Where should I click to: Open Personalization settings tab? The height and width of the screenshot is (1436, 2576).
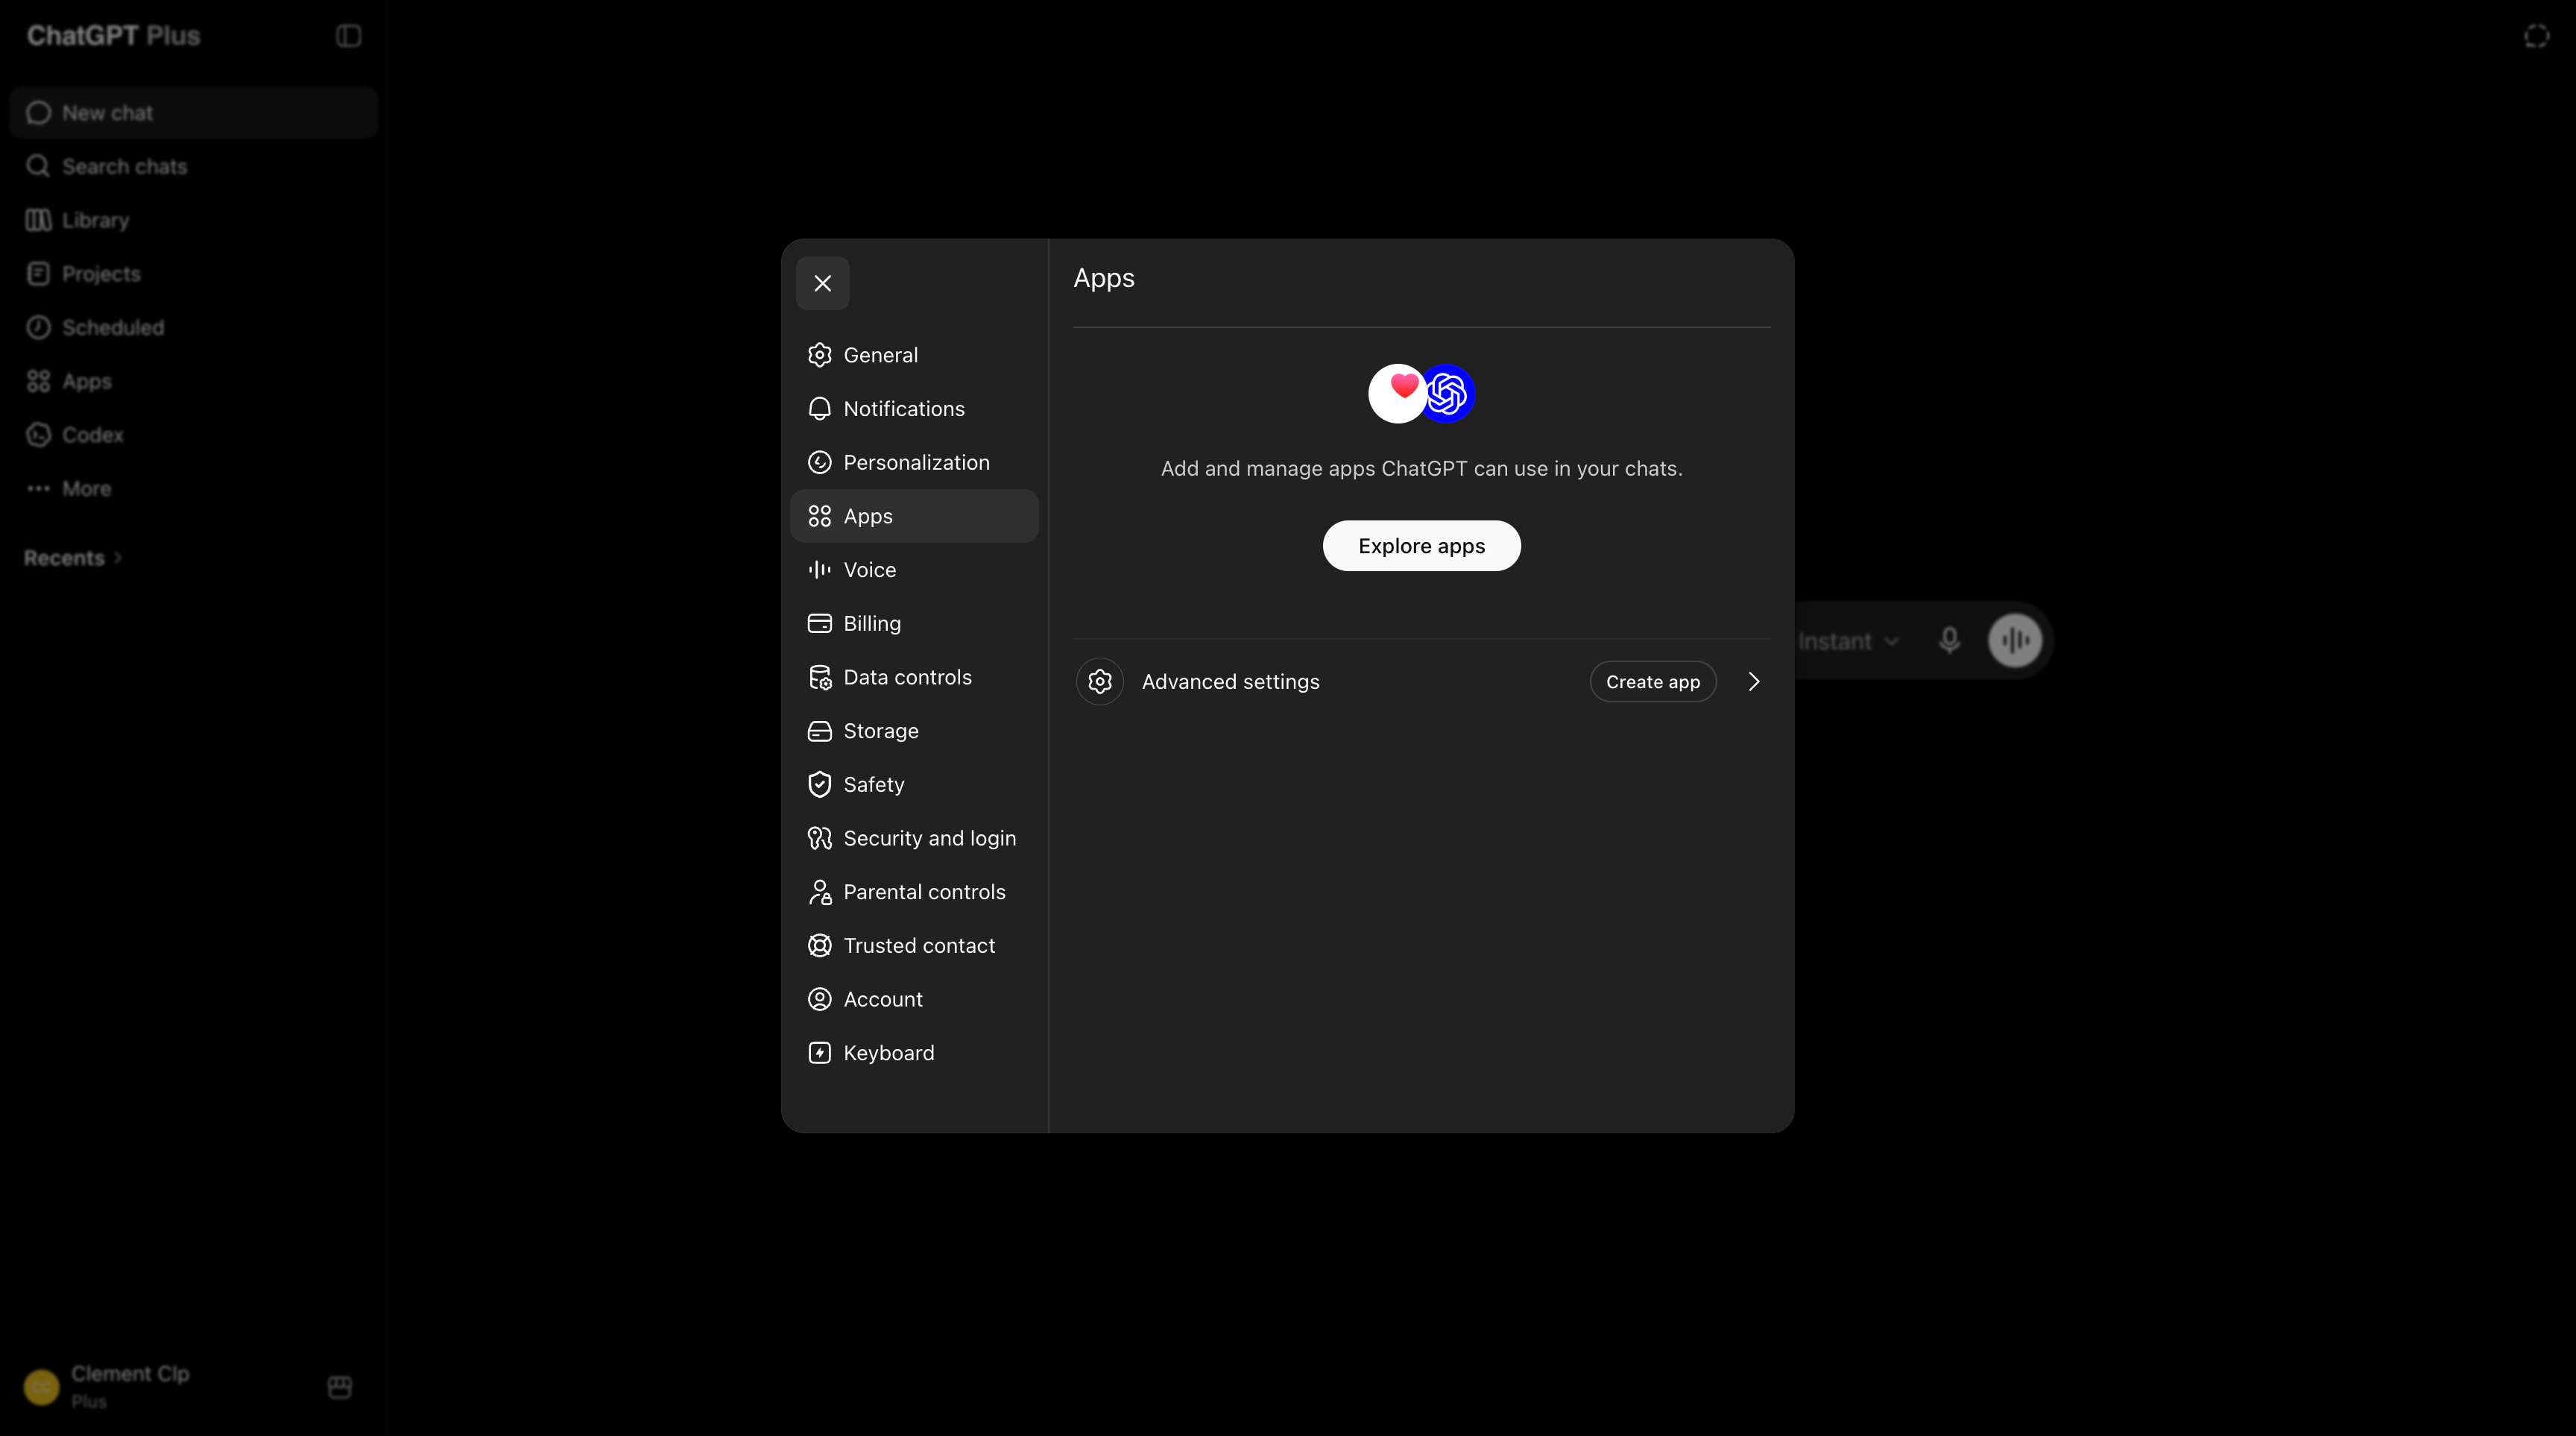click(914, 462)
